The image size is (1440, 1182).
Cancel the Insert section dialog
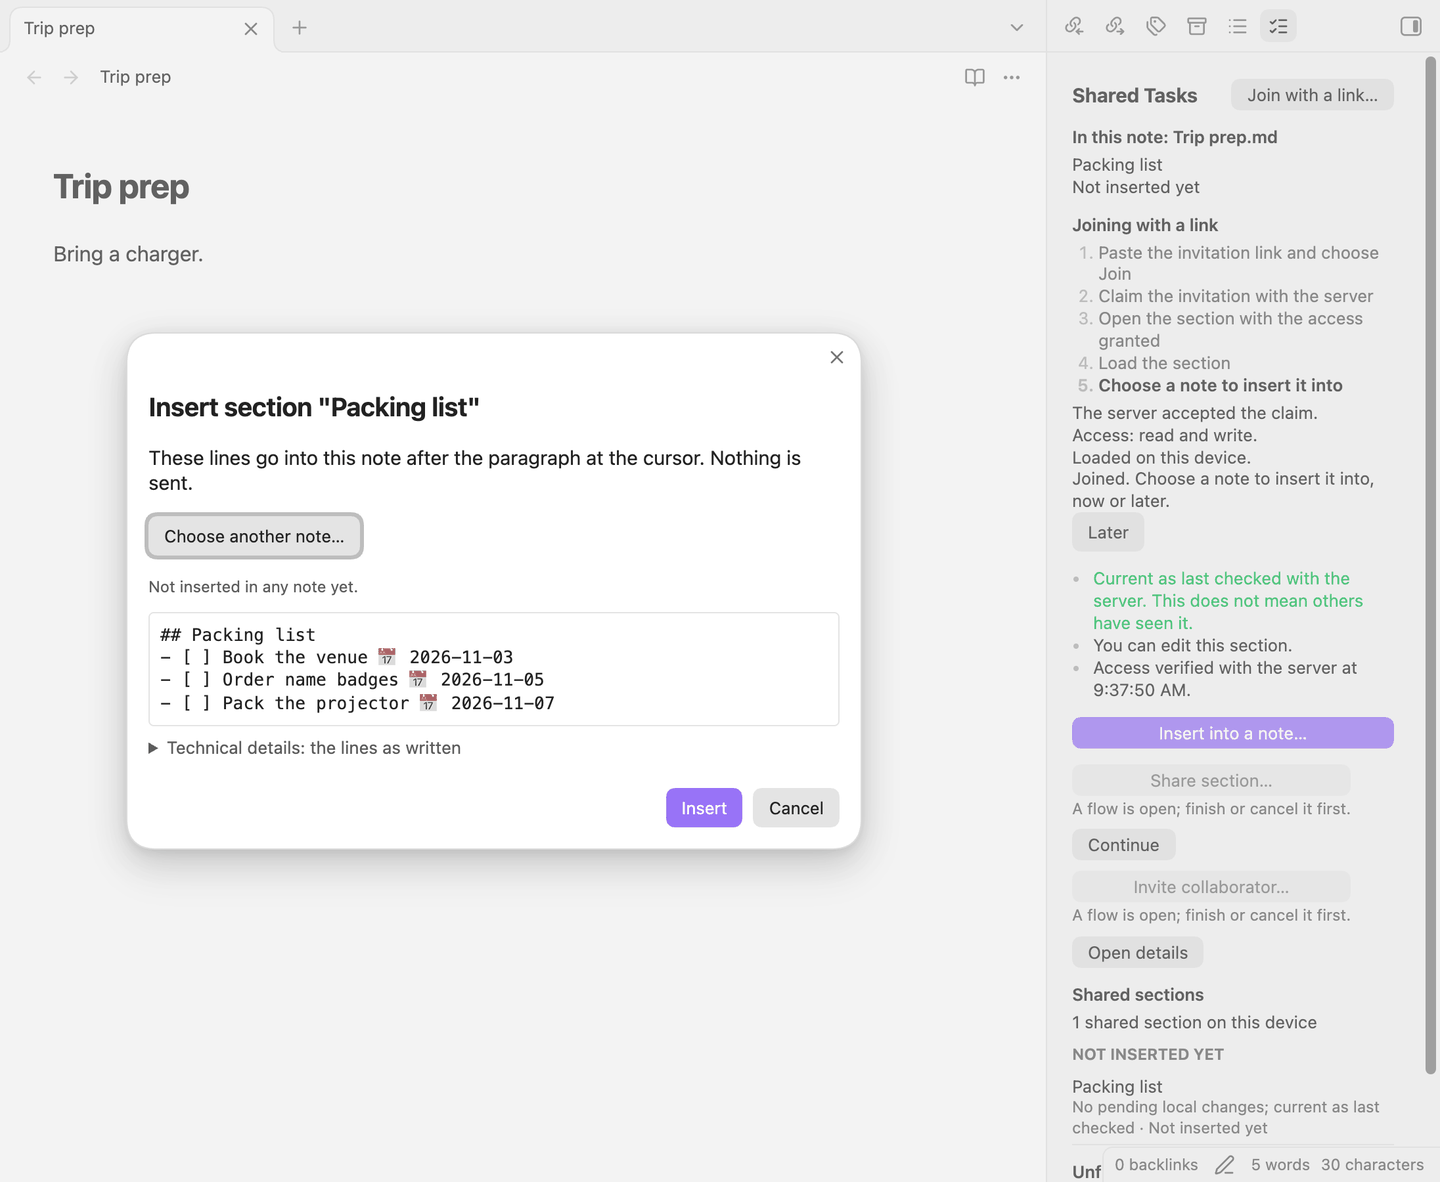pos(796,808)
